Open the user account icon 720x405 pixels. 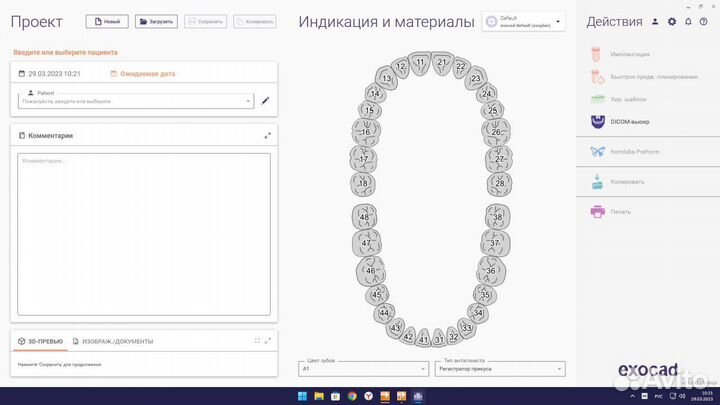tap(655, 22)
